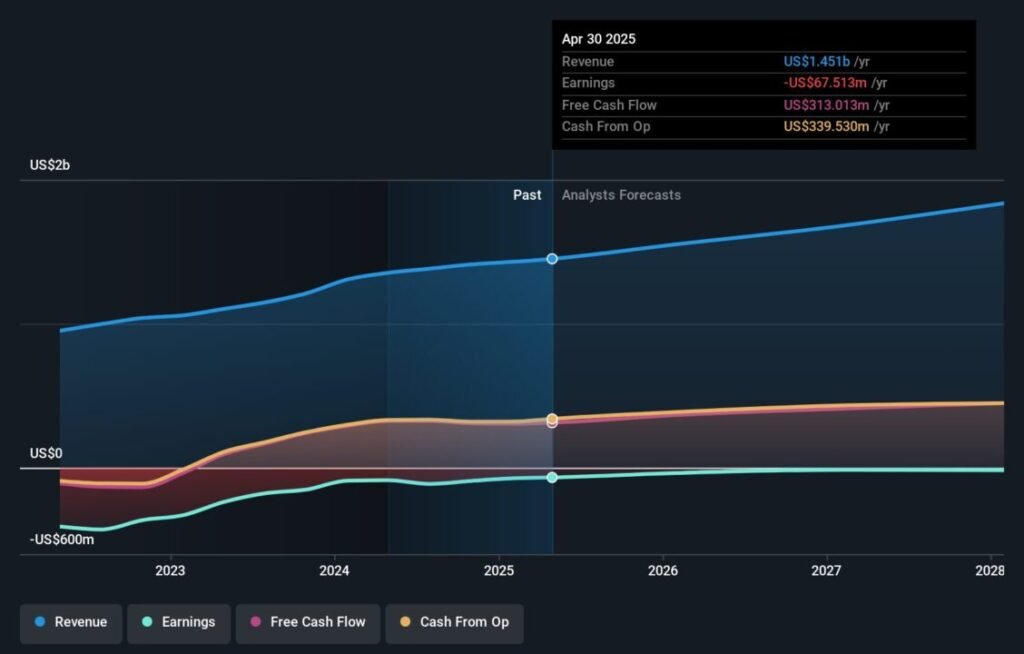Image resolution: width=1024 pixels, height=654 pixels.
Task: Click the 2028 x-axis label
Action: coord(990,571)
